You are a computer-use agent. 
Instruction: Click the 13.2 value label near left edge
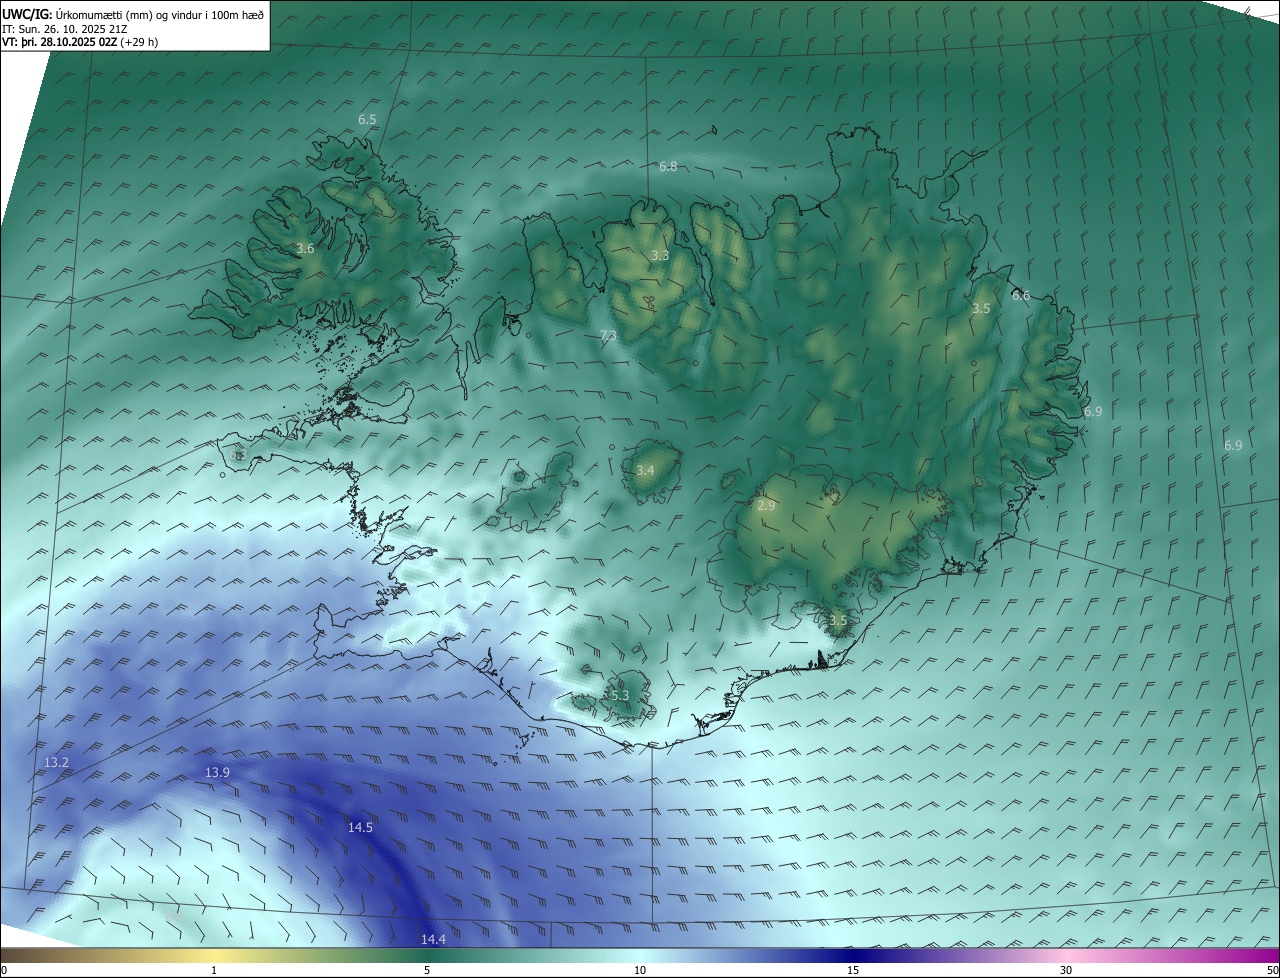tap(57, 763)
